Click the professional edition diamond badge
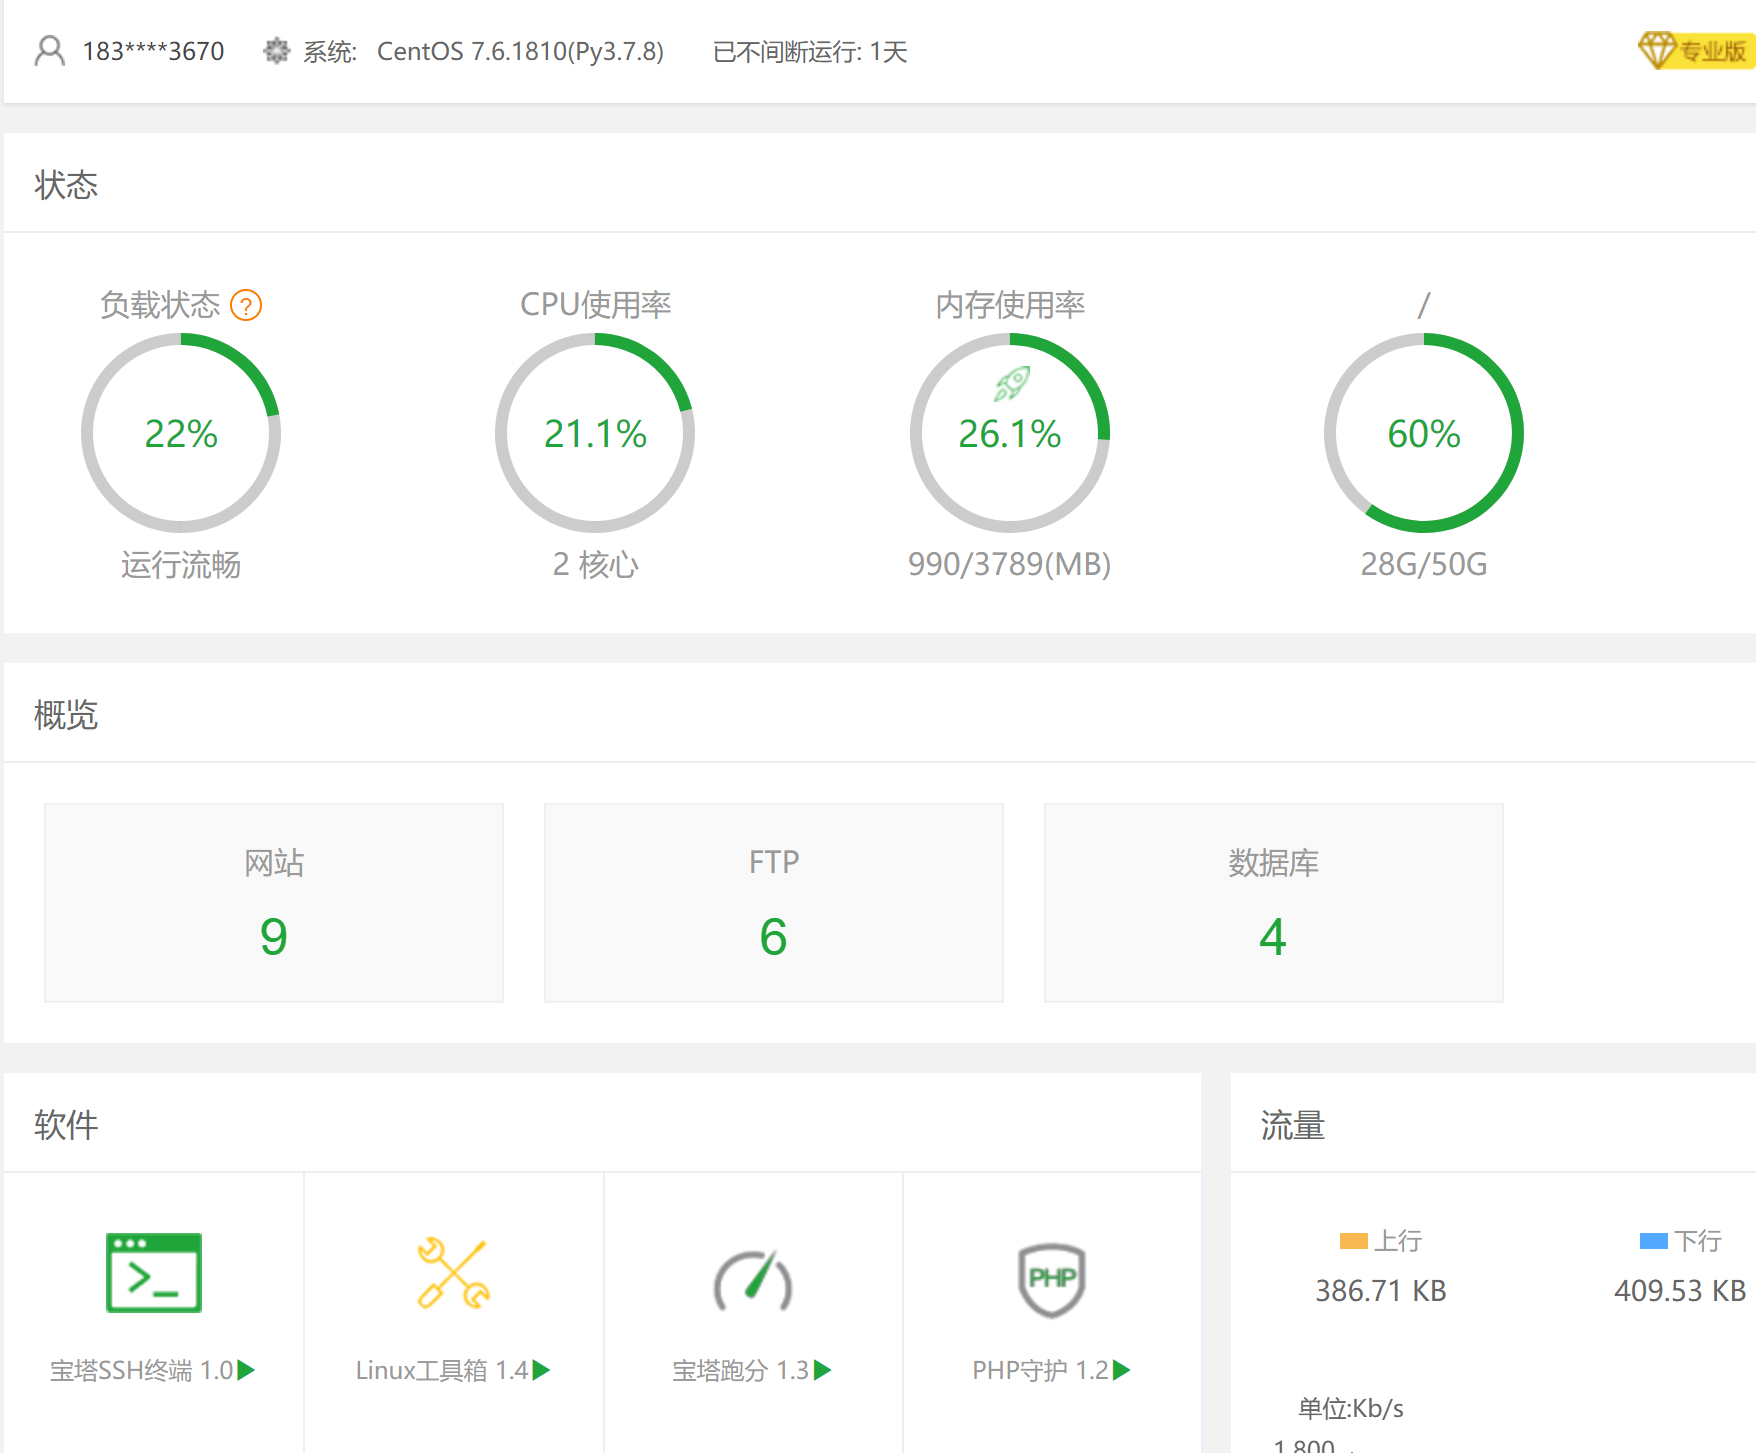Image resolution: width=1756 pixels, height=1453 pixels. (1694, 50)
